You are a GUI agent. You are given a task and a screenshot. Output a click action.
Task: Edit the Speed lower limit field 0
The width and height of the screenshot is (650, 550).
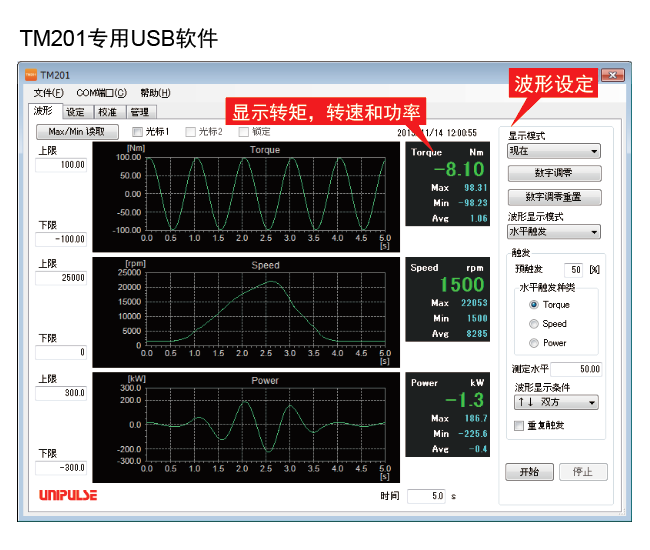pyautogui.click(x=61, y=352)
